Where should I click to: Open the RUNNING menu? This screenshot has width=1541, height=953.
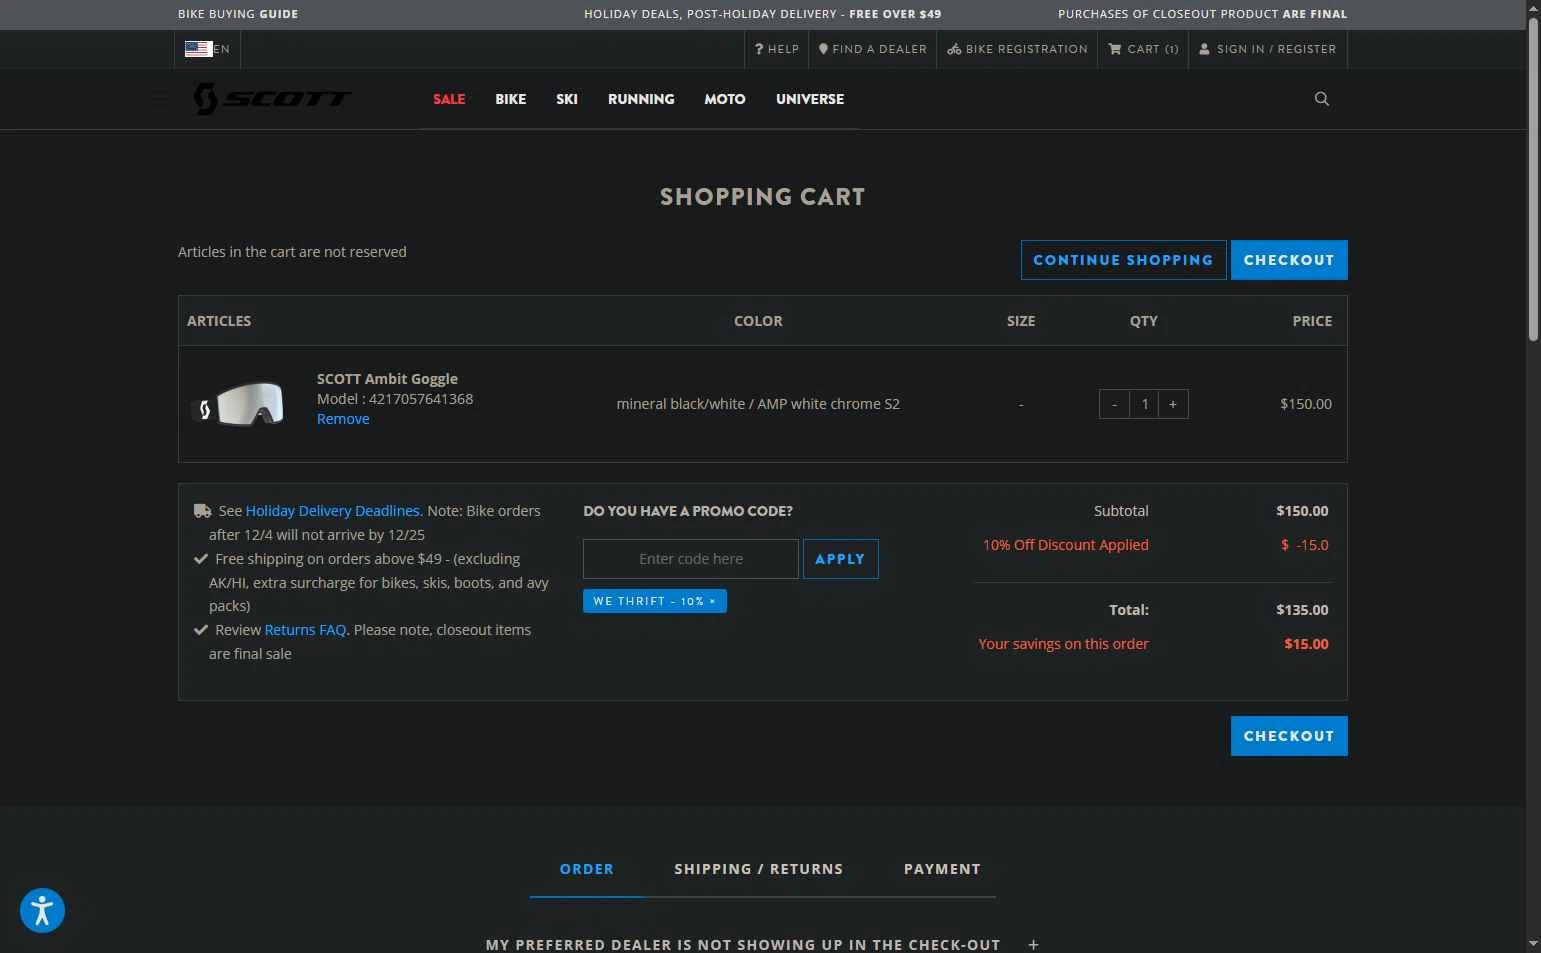coord(641,99)
